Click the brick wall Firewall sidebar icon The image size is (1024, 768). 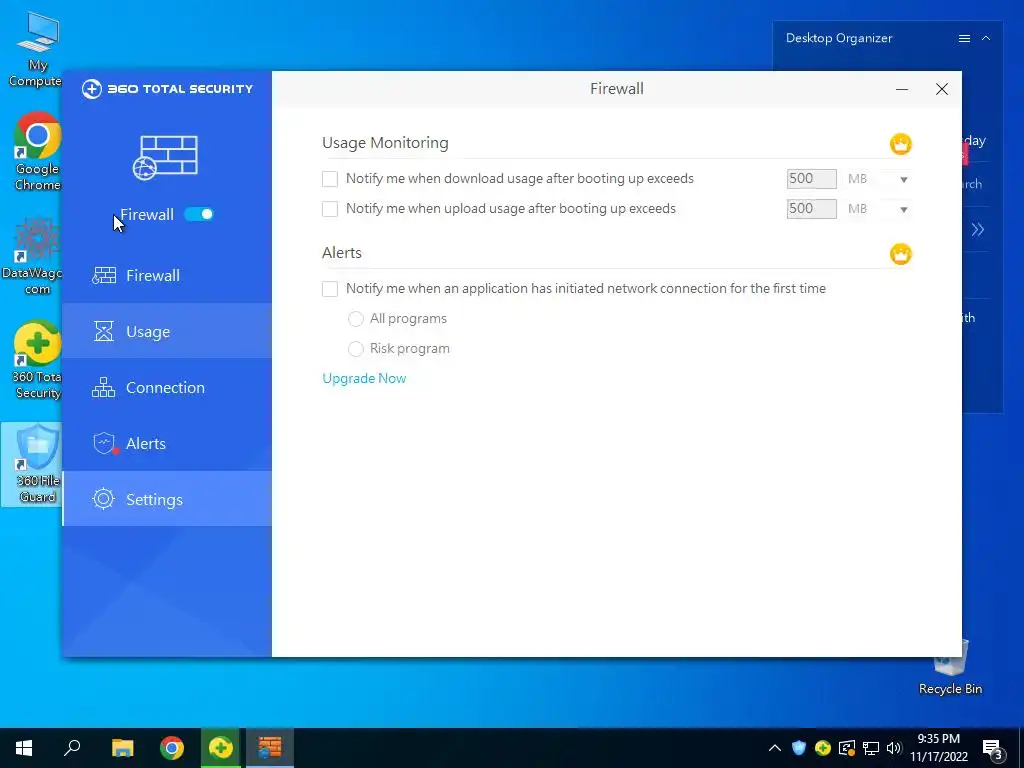[104, 276]
